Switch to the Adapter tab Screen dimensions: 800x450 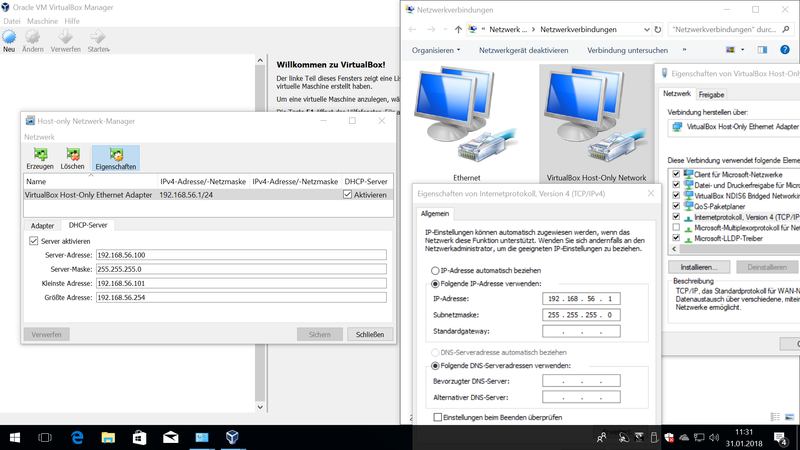coord(42,226)
